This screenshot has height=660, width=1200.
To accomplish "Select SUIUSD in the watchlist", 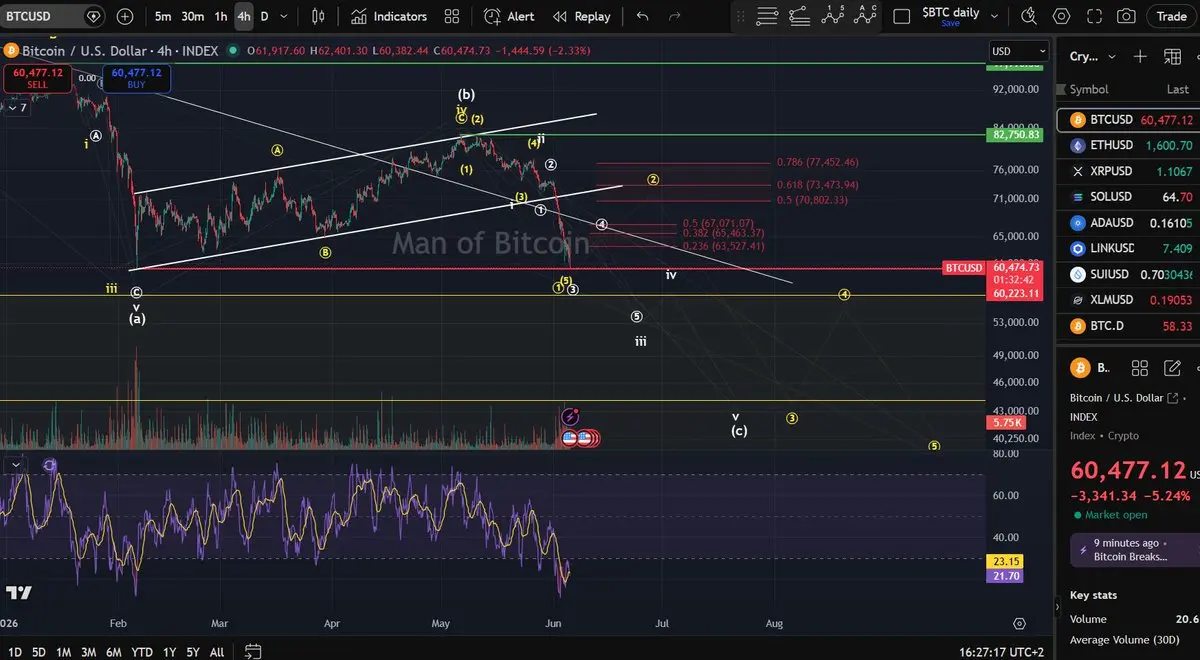I will pos(1130,274).
